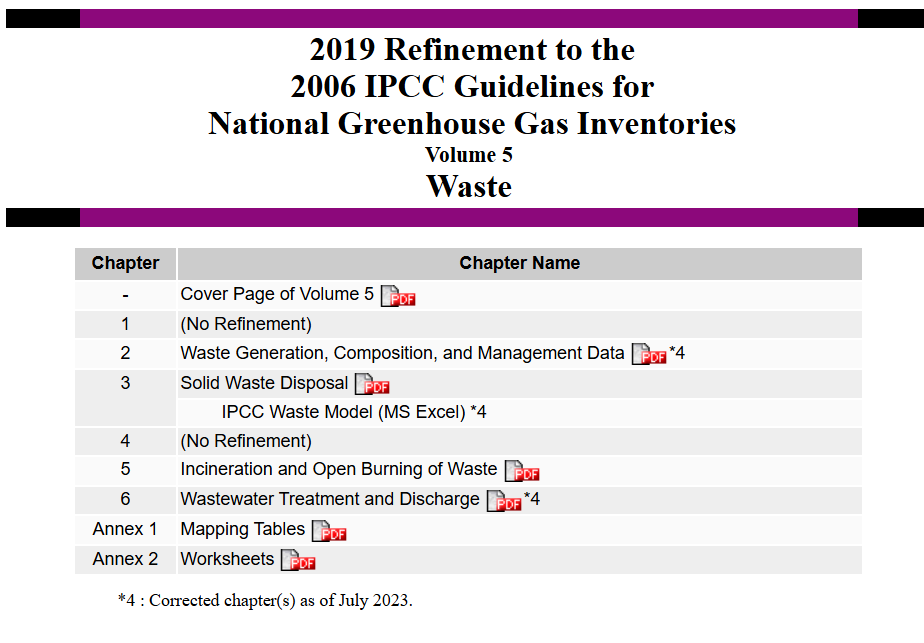Click the chapter number 4 cell
924x643 pixels.
pos(126,441)
